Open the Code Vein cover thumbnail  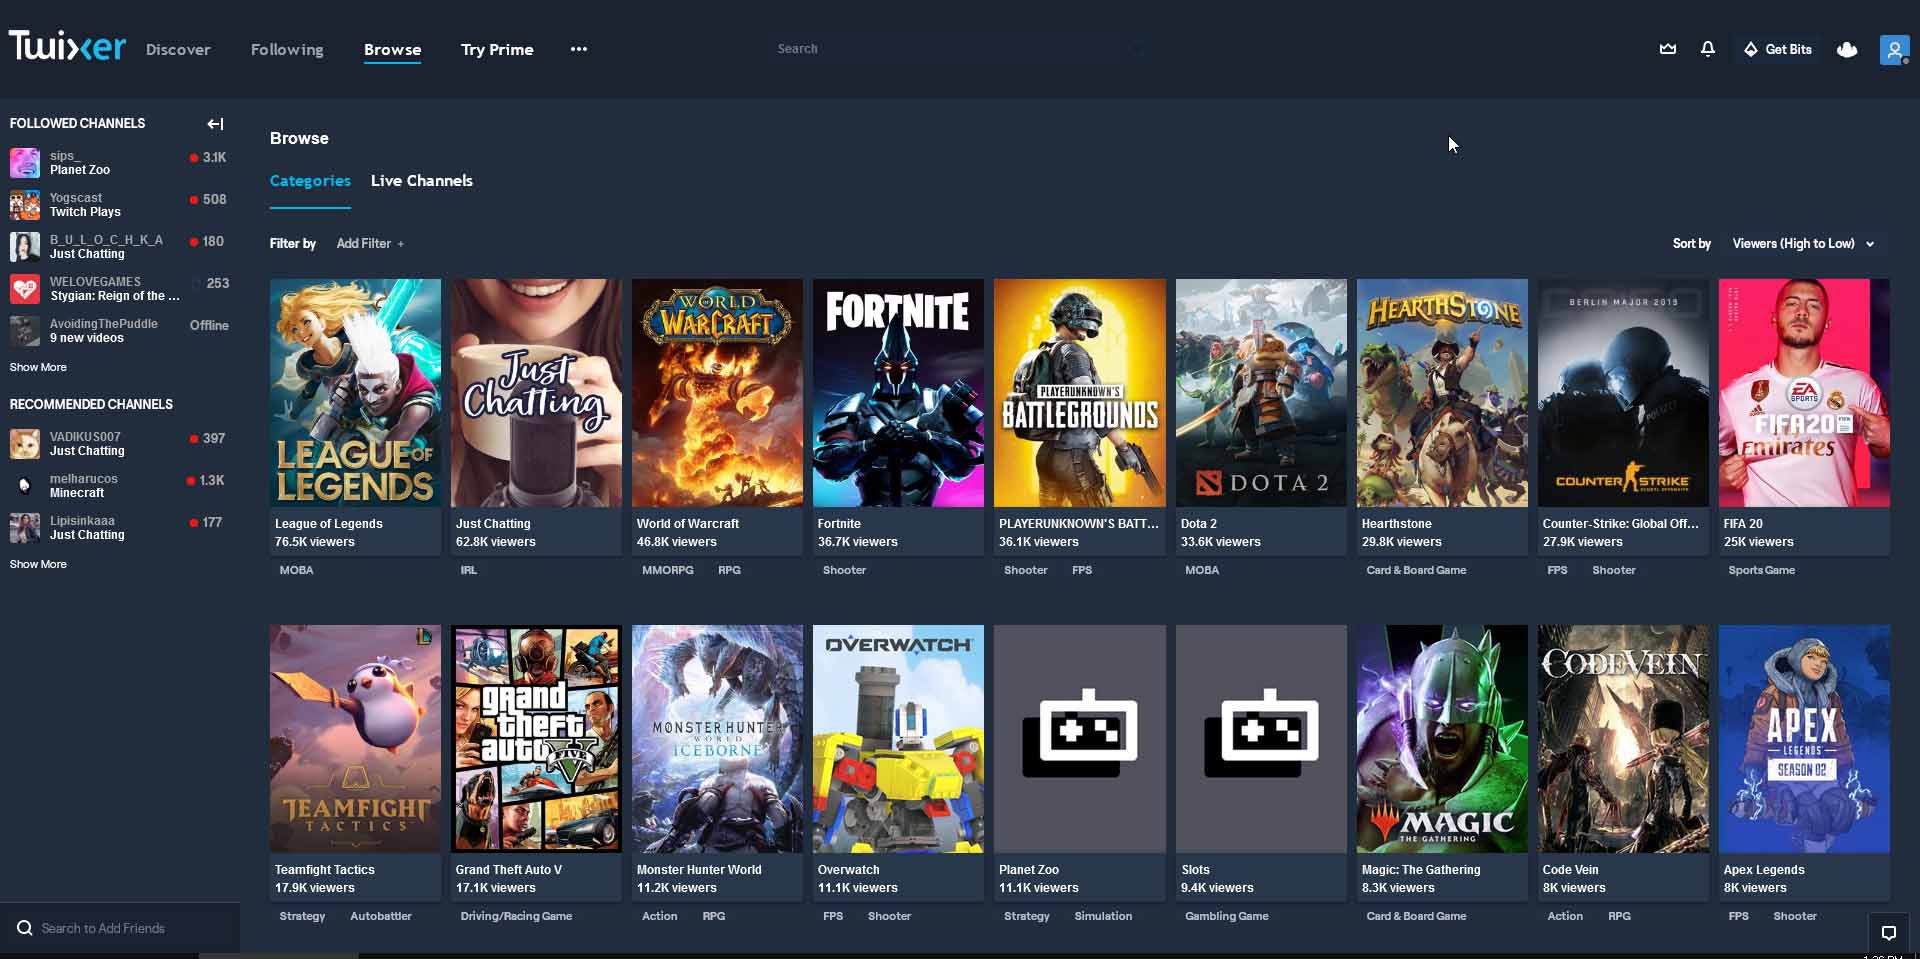pos(1623,739)
